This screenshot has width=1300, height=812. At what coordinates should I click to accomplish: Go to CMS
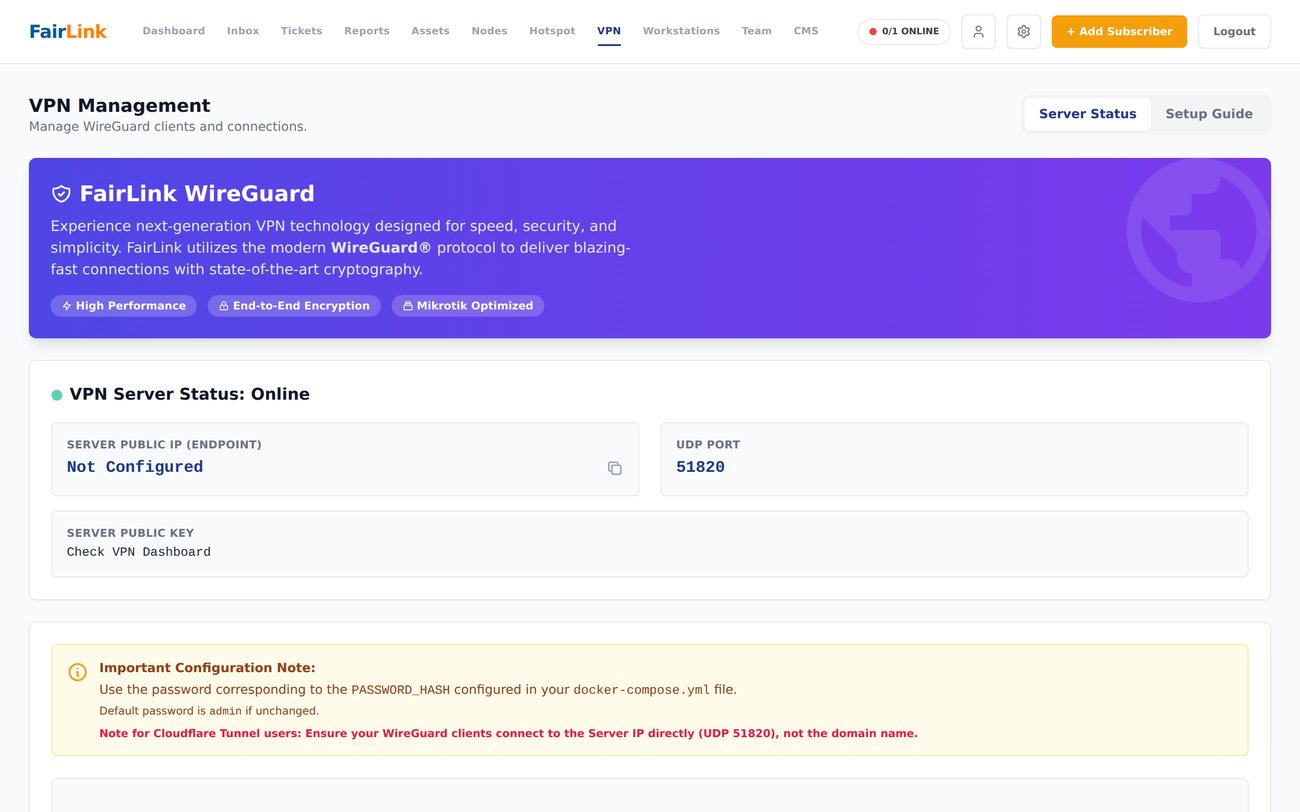tap(806, 31)
